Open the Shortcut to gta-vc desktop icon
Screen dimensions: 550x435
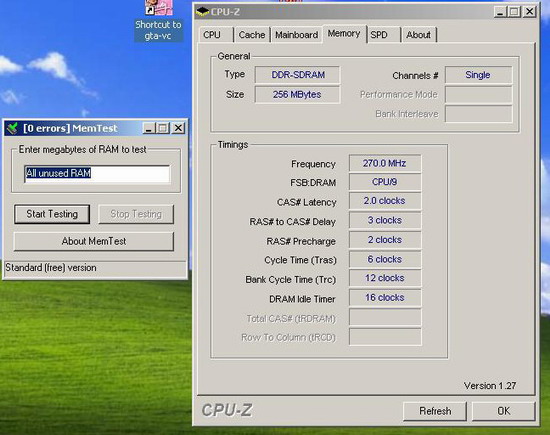pyautogui.click(x=159, y=20)
